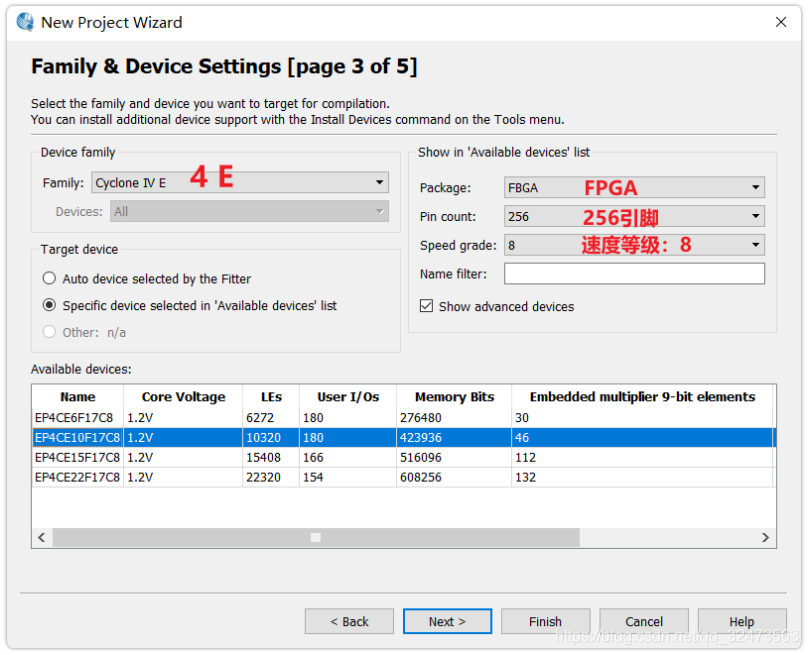The width and height of the screenshot is (809, 655).
Task: Click the left arrow of horizontal scrollbar
Action: [42, 537]
